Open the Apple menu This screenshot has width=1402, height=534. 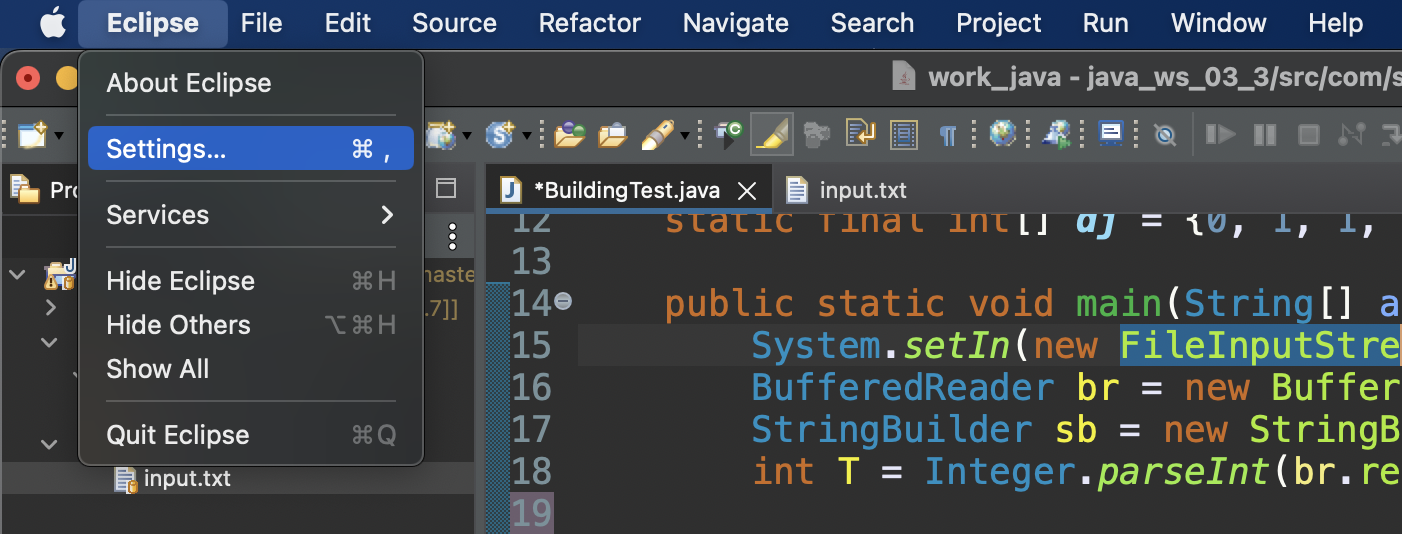coord(52,23)
